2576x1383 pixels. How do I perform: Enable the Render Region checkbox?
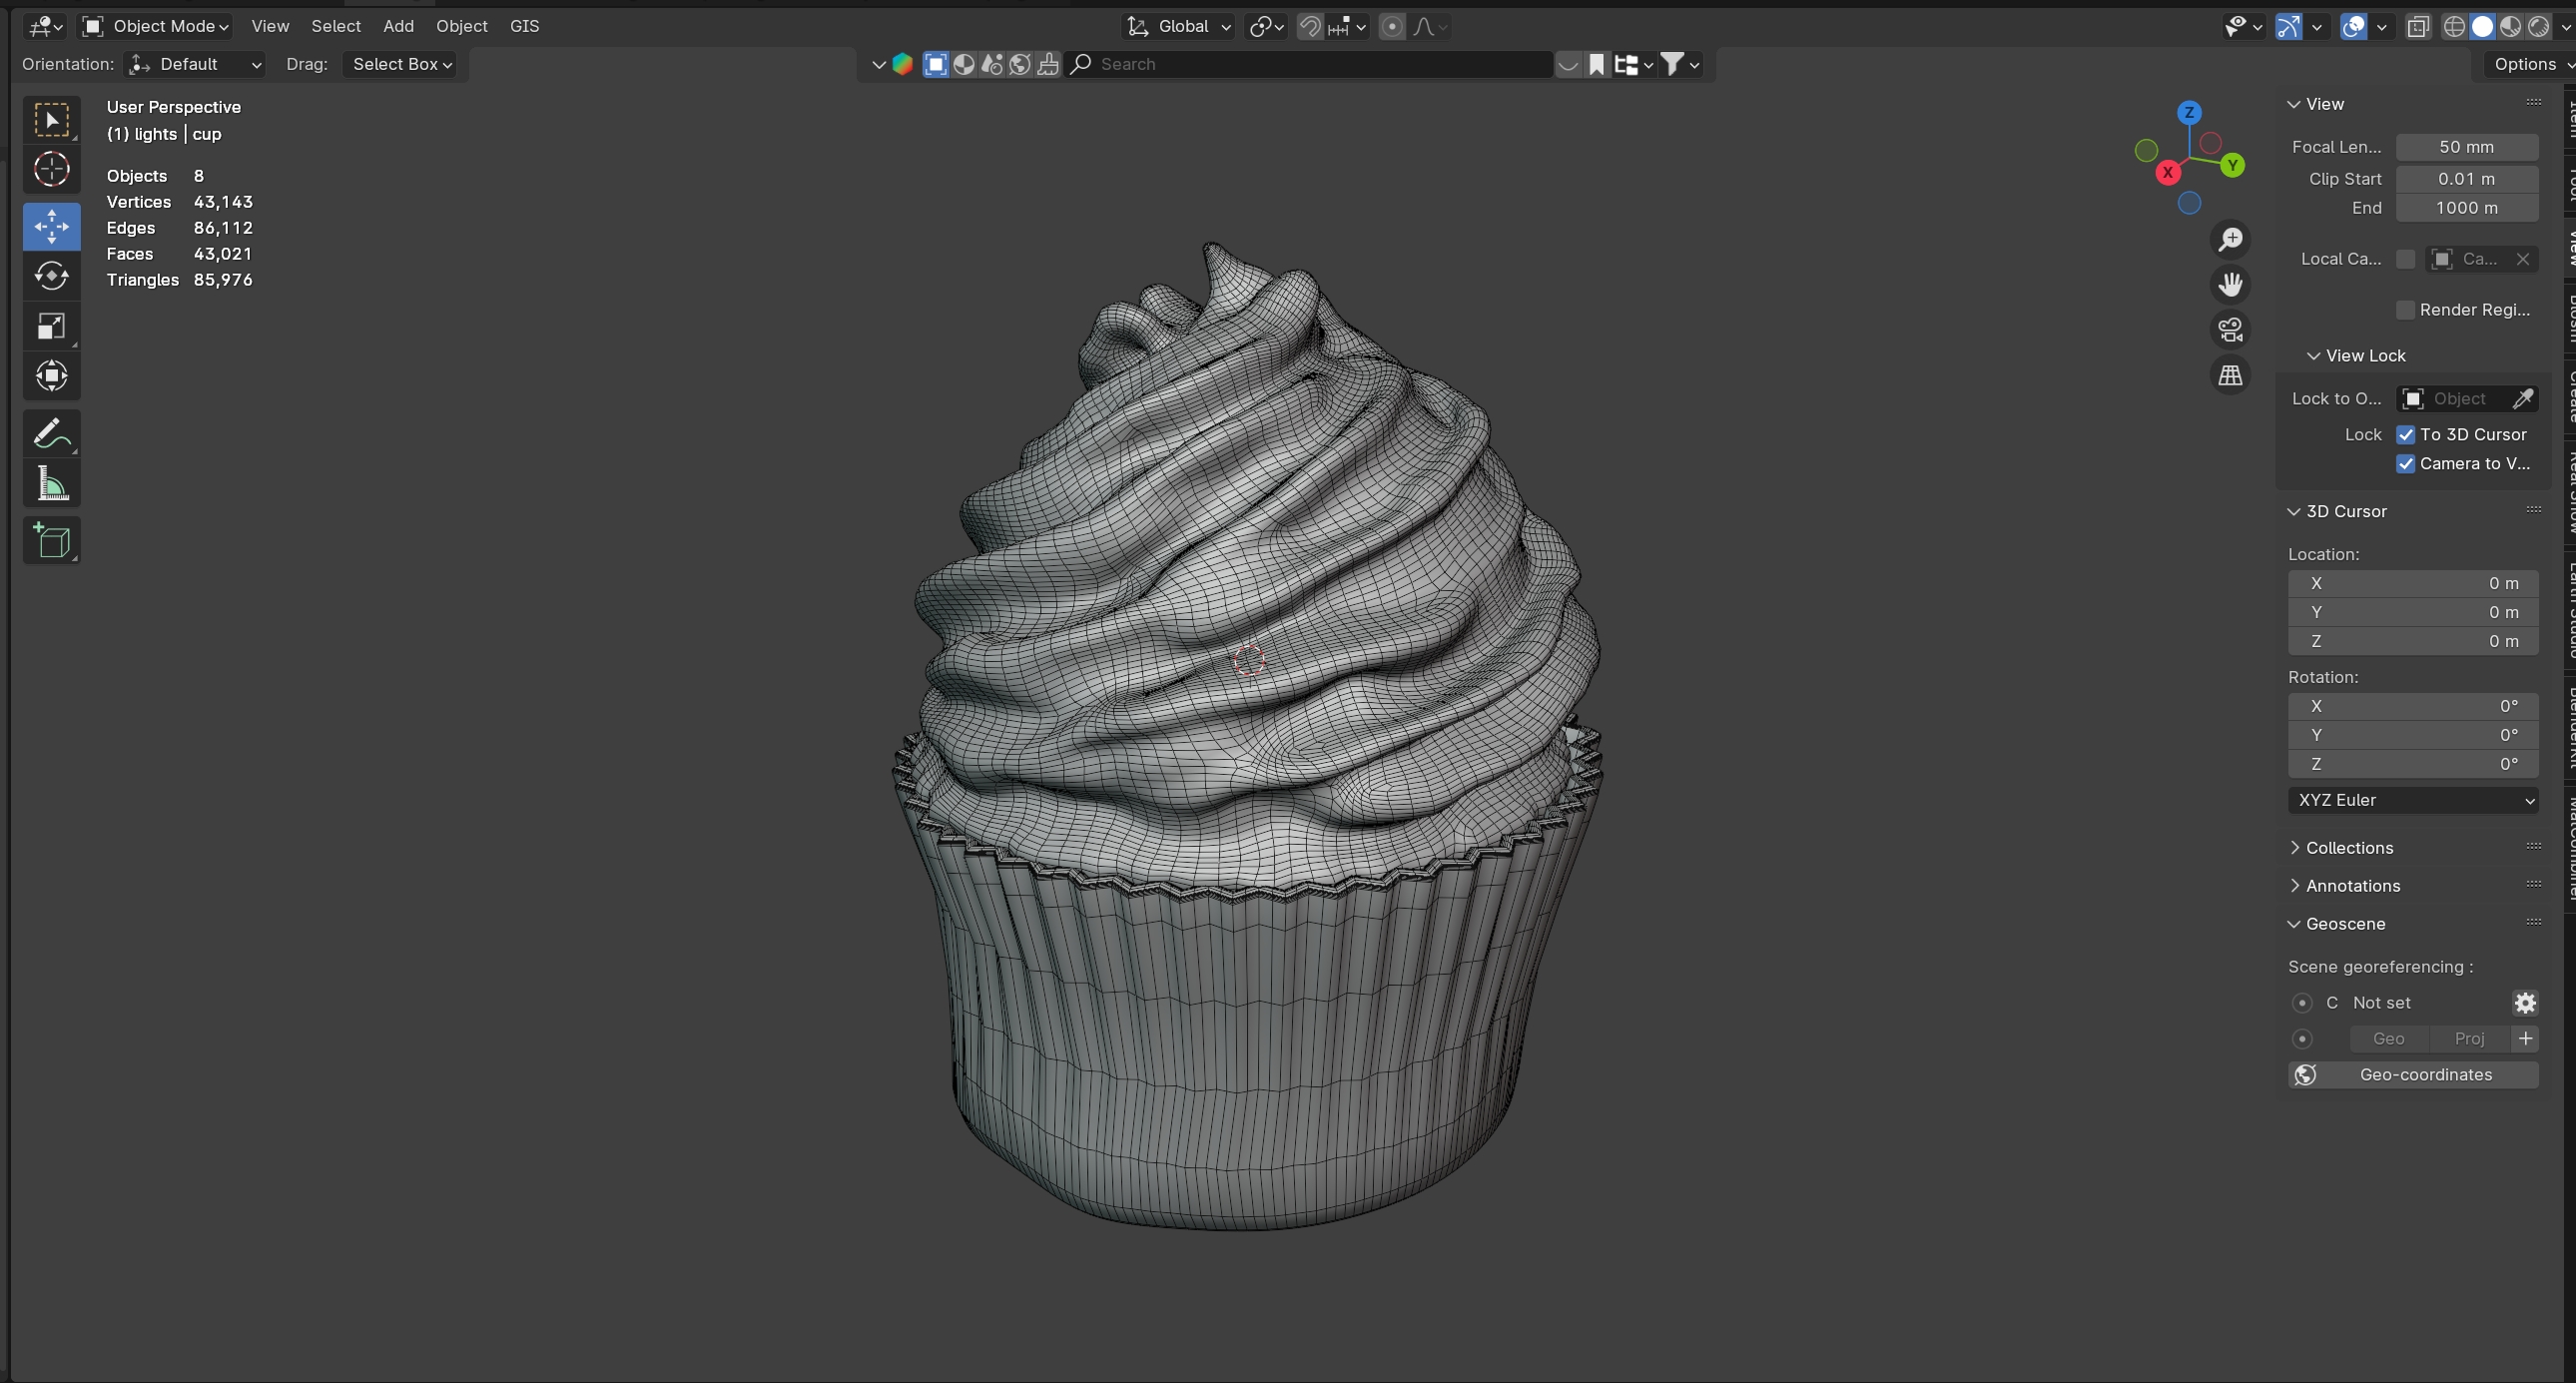click(x=2406, y=310)
